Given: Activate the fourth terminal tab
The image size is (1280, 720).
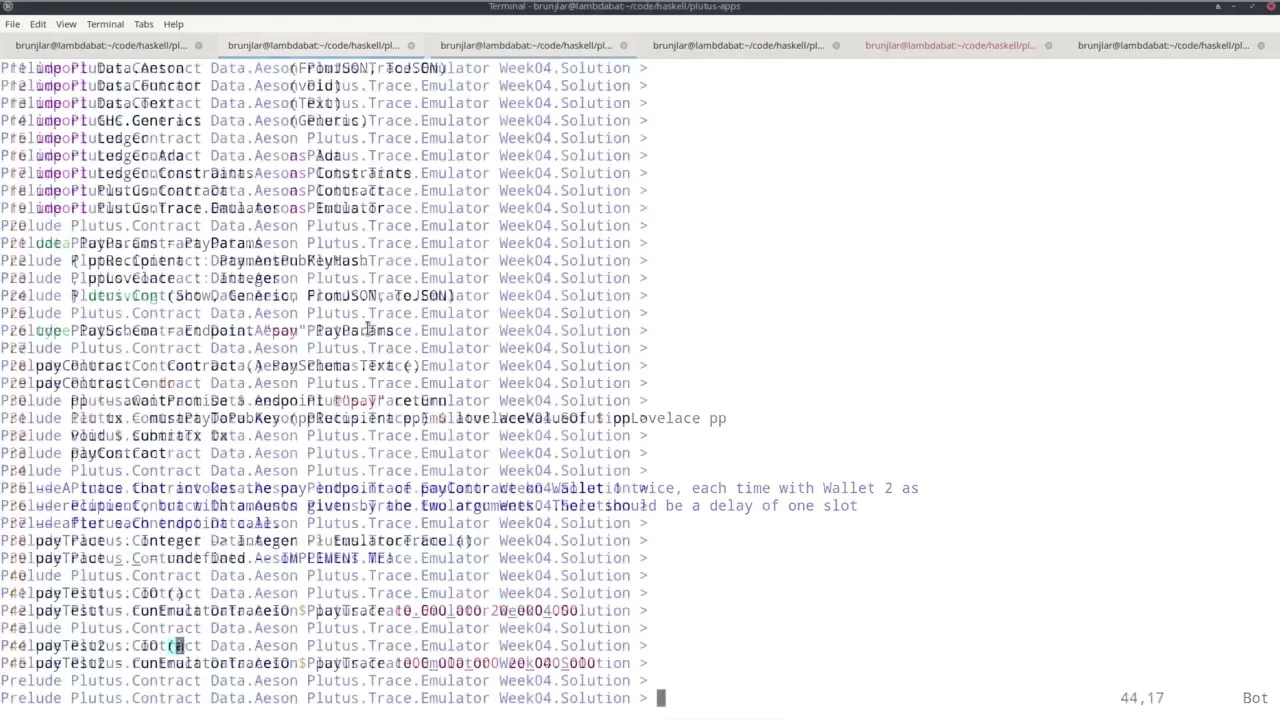Looking at the screenshot, I should pos(738,45).
